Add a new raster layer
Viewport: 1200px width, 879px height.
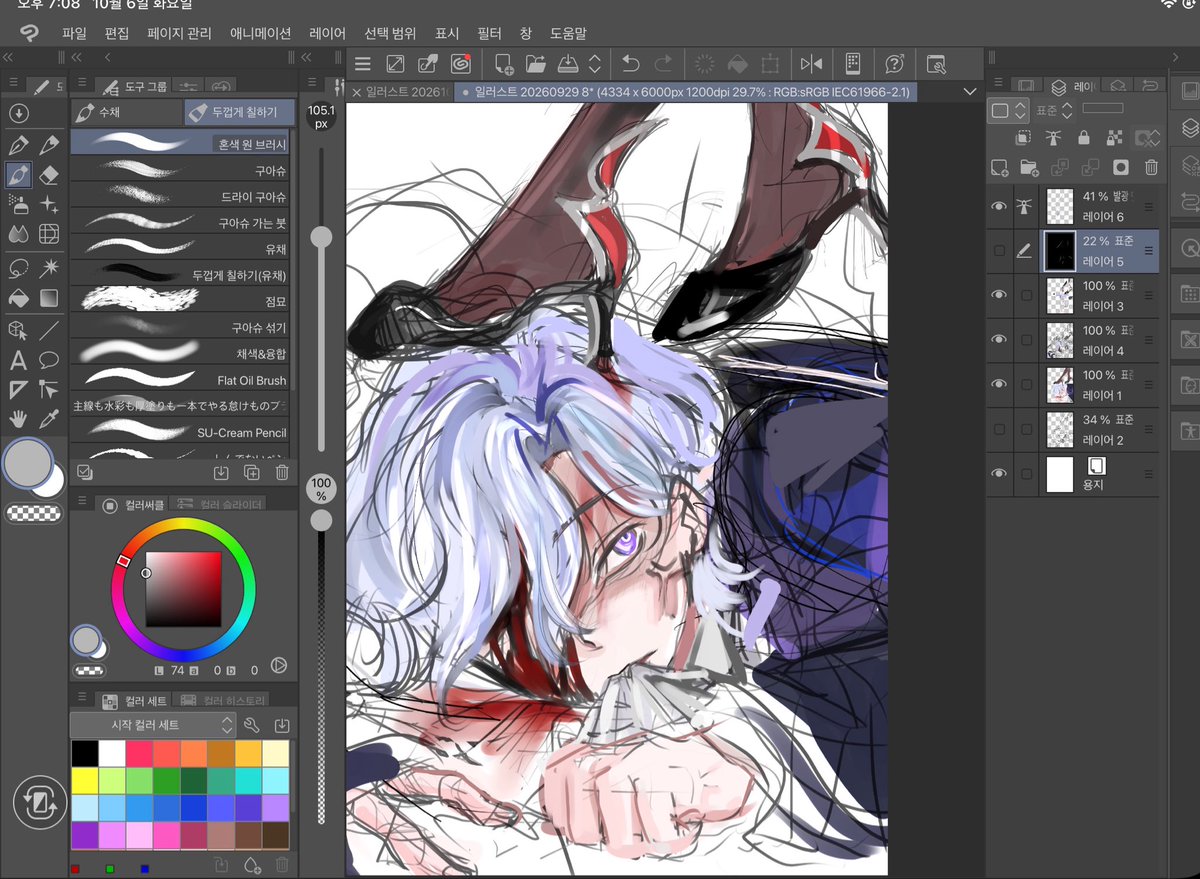(998, 167)
